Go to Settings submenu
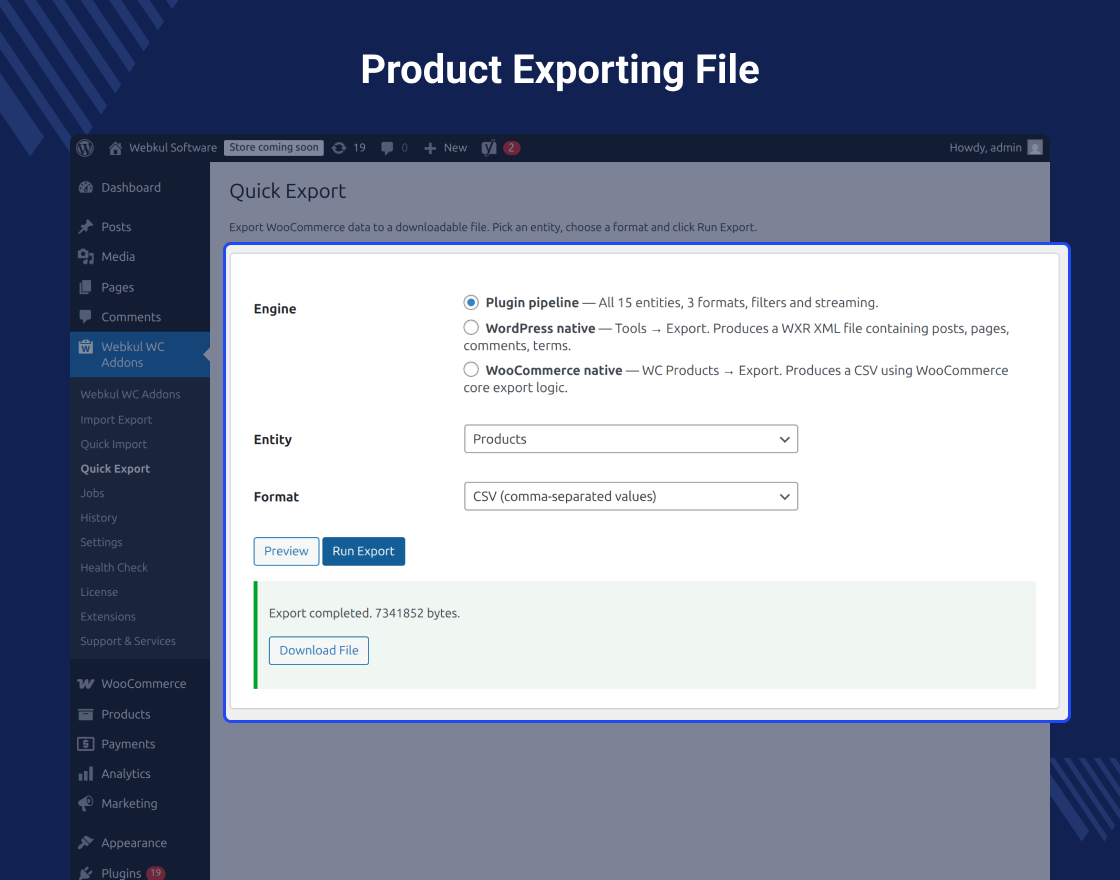 [x=101, y=542]
